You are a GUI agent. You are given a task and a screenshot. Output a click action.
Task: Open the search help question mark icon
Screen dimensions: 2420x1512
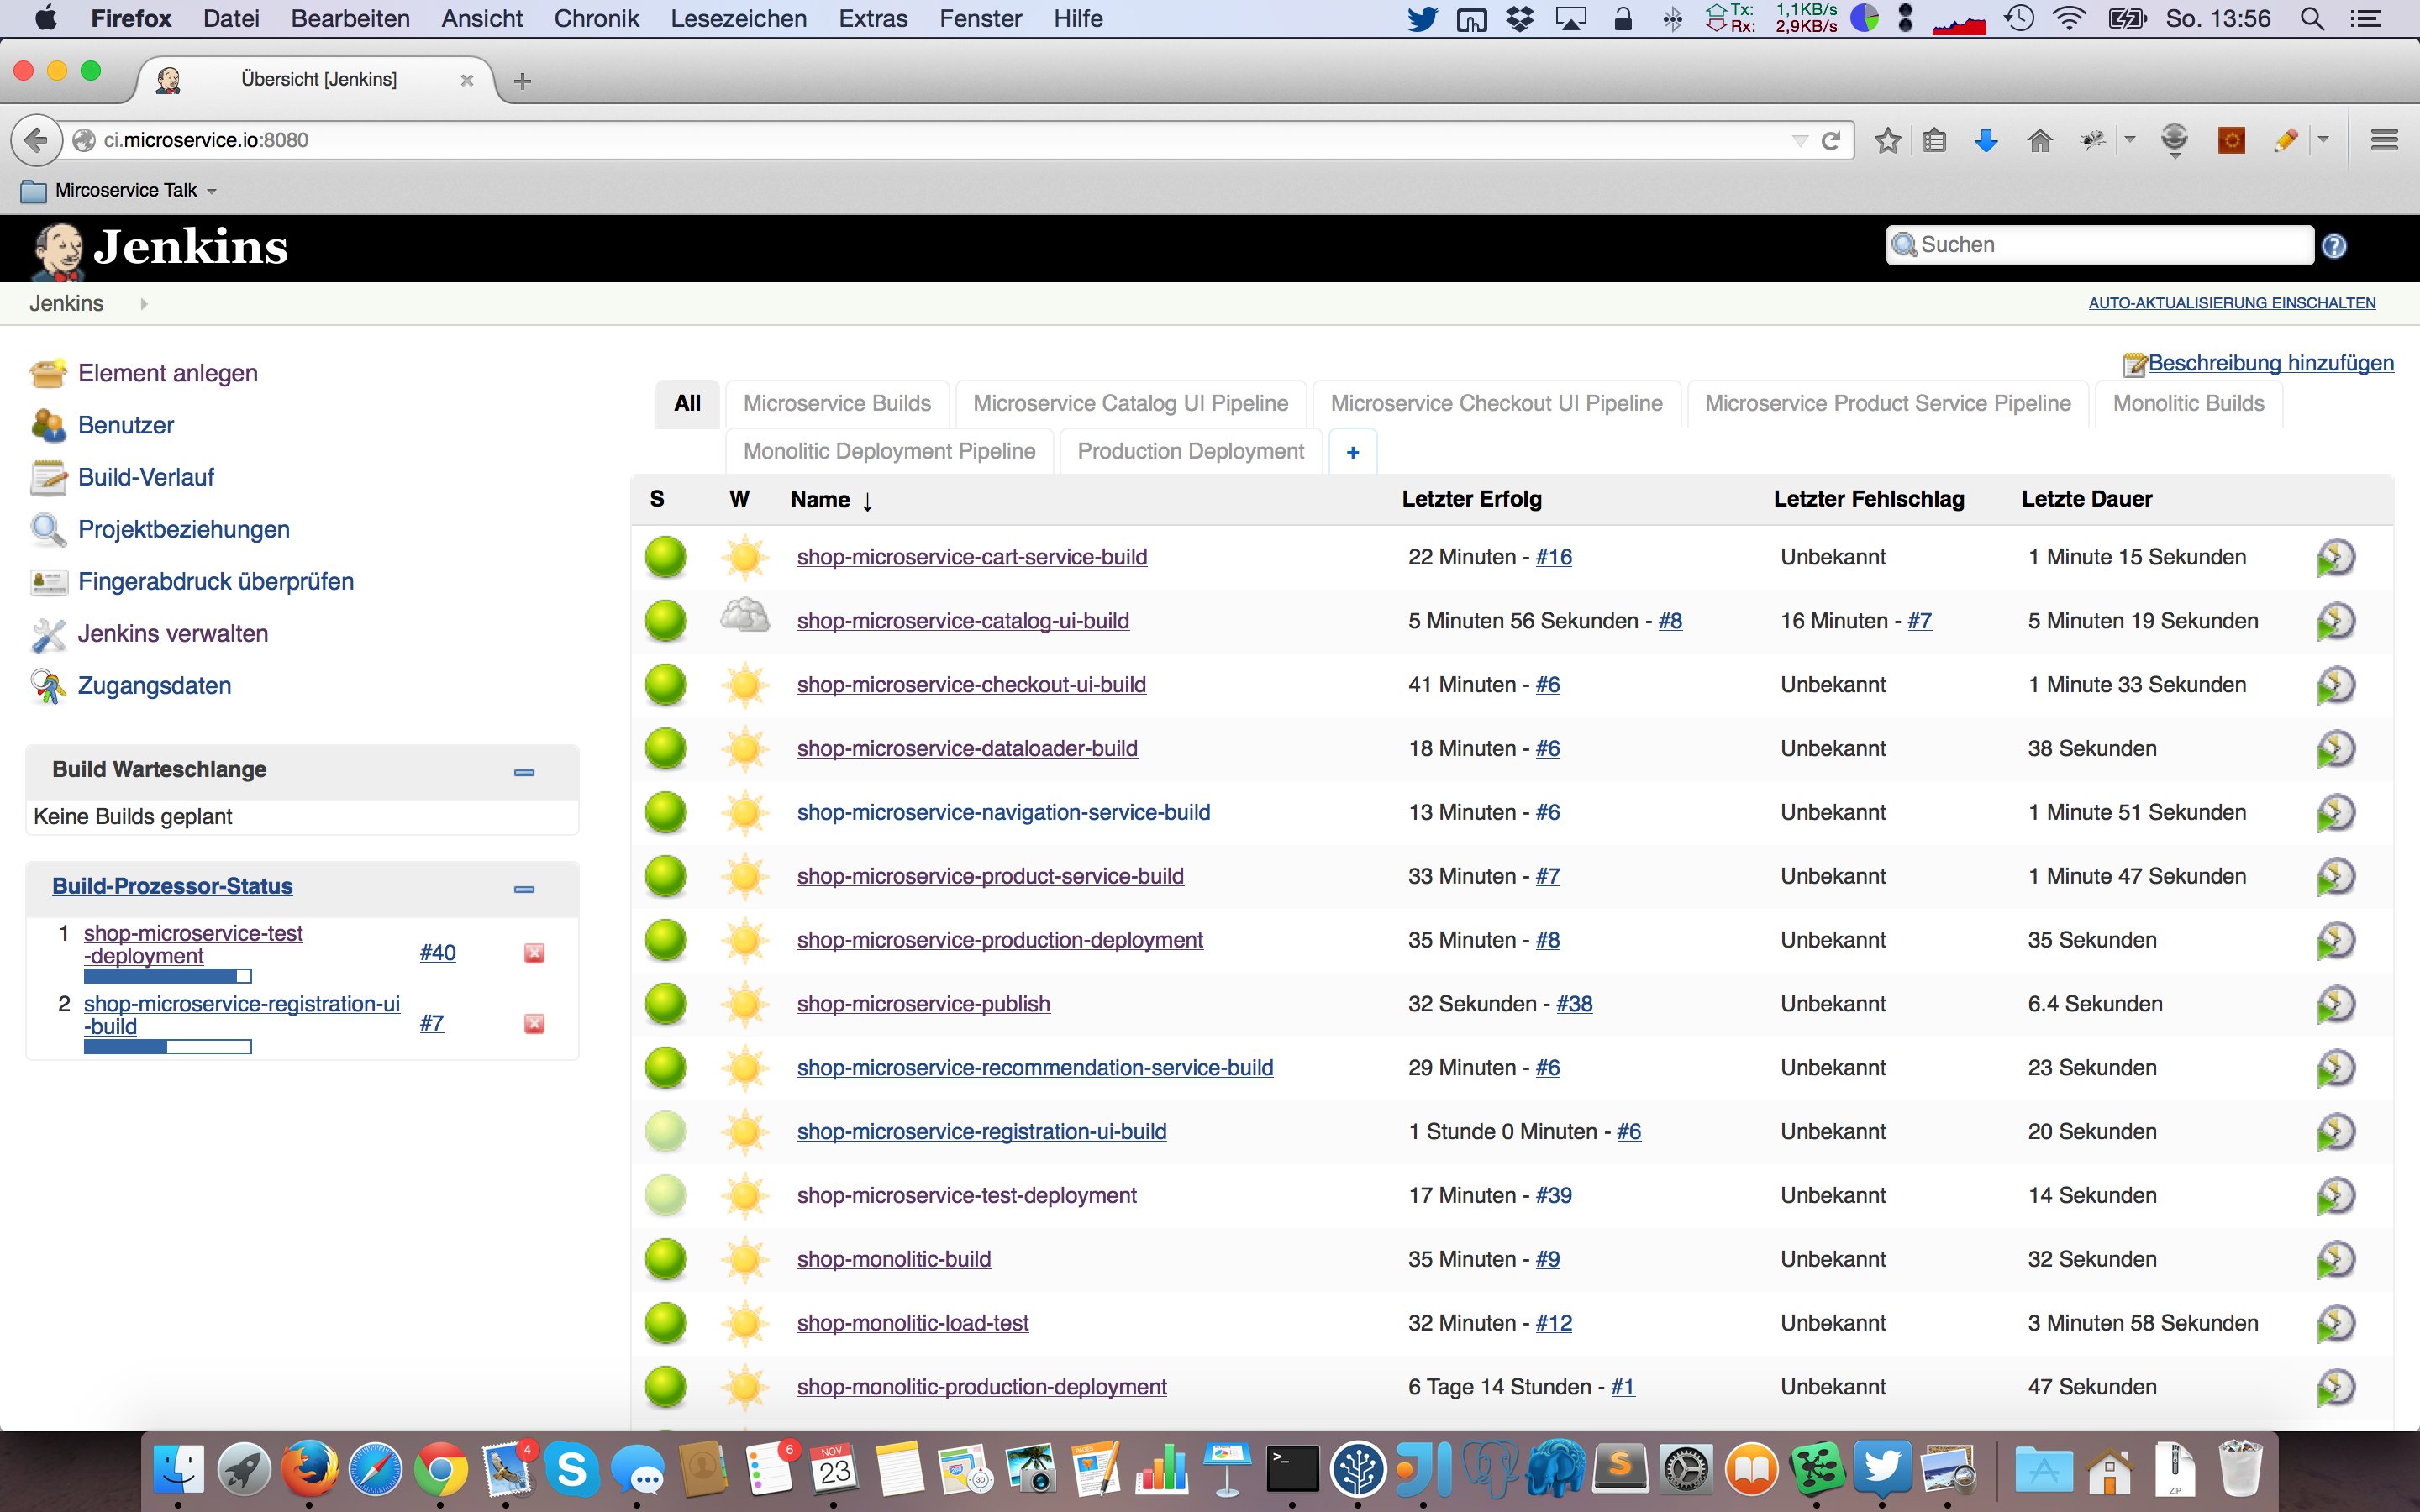[2334, 246]
